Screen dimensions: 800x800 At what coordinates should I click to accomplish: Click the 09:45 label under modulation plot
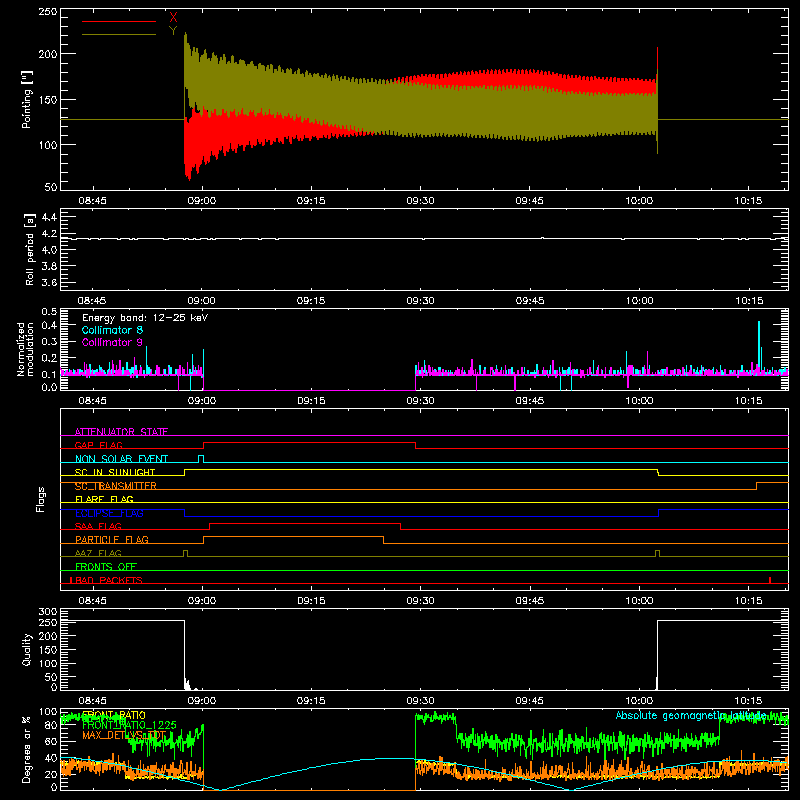click(x=530, y=401)
